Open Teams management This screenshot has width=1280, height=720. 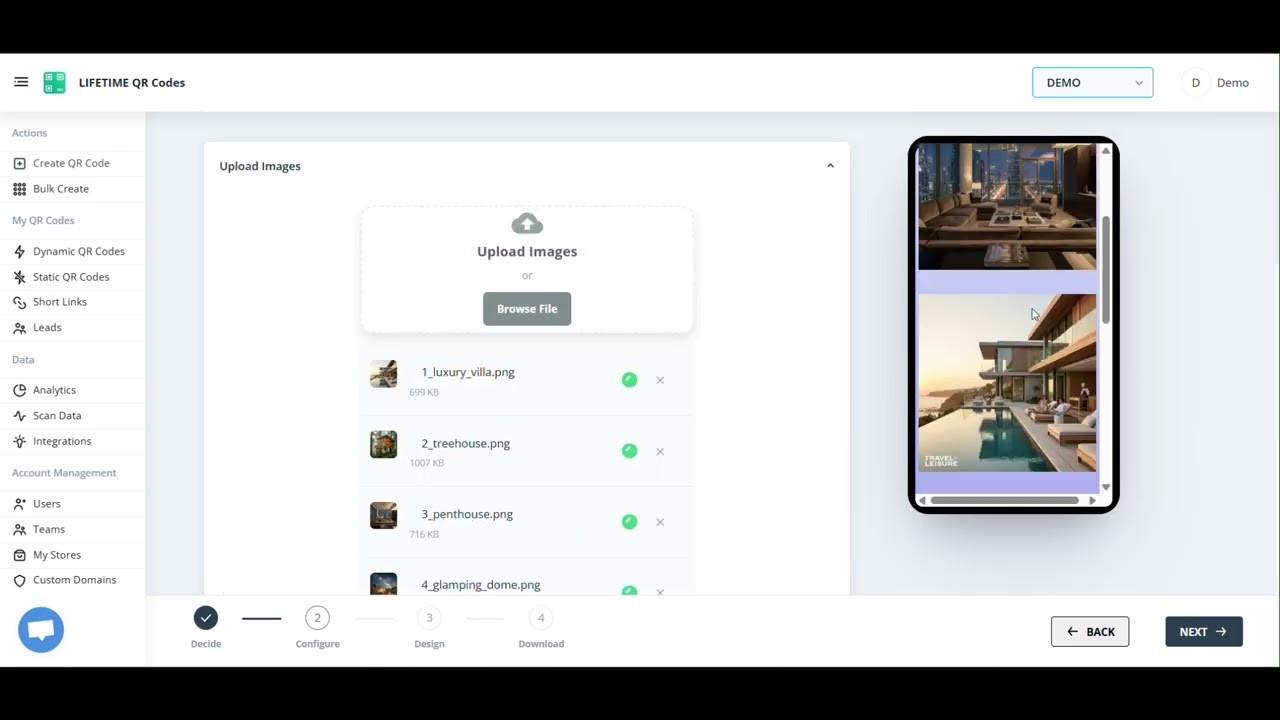[49, 530]
